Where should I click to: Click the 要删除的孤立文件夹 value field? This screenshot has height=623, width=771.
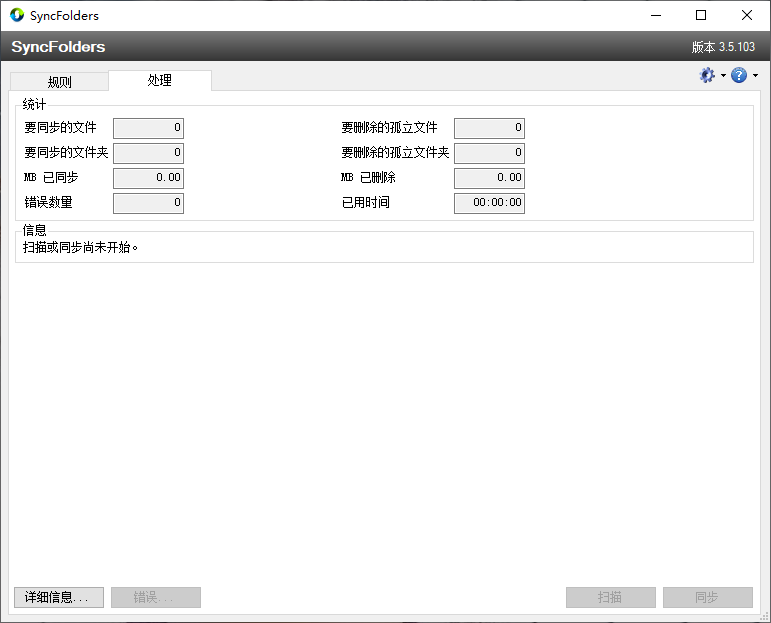point(489,153)
